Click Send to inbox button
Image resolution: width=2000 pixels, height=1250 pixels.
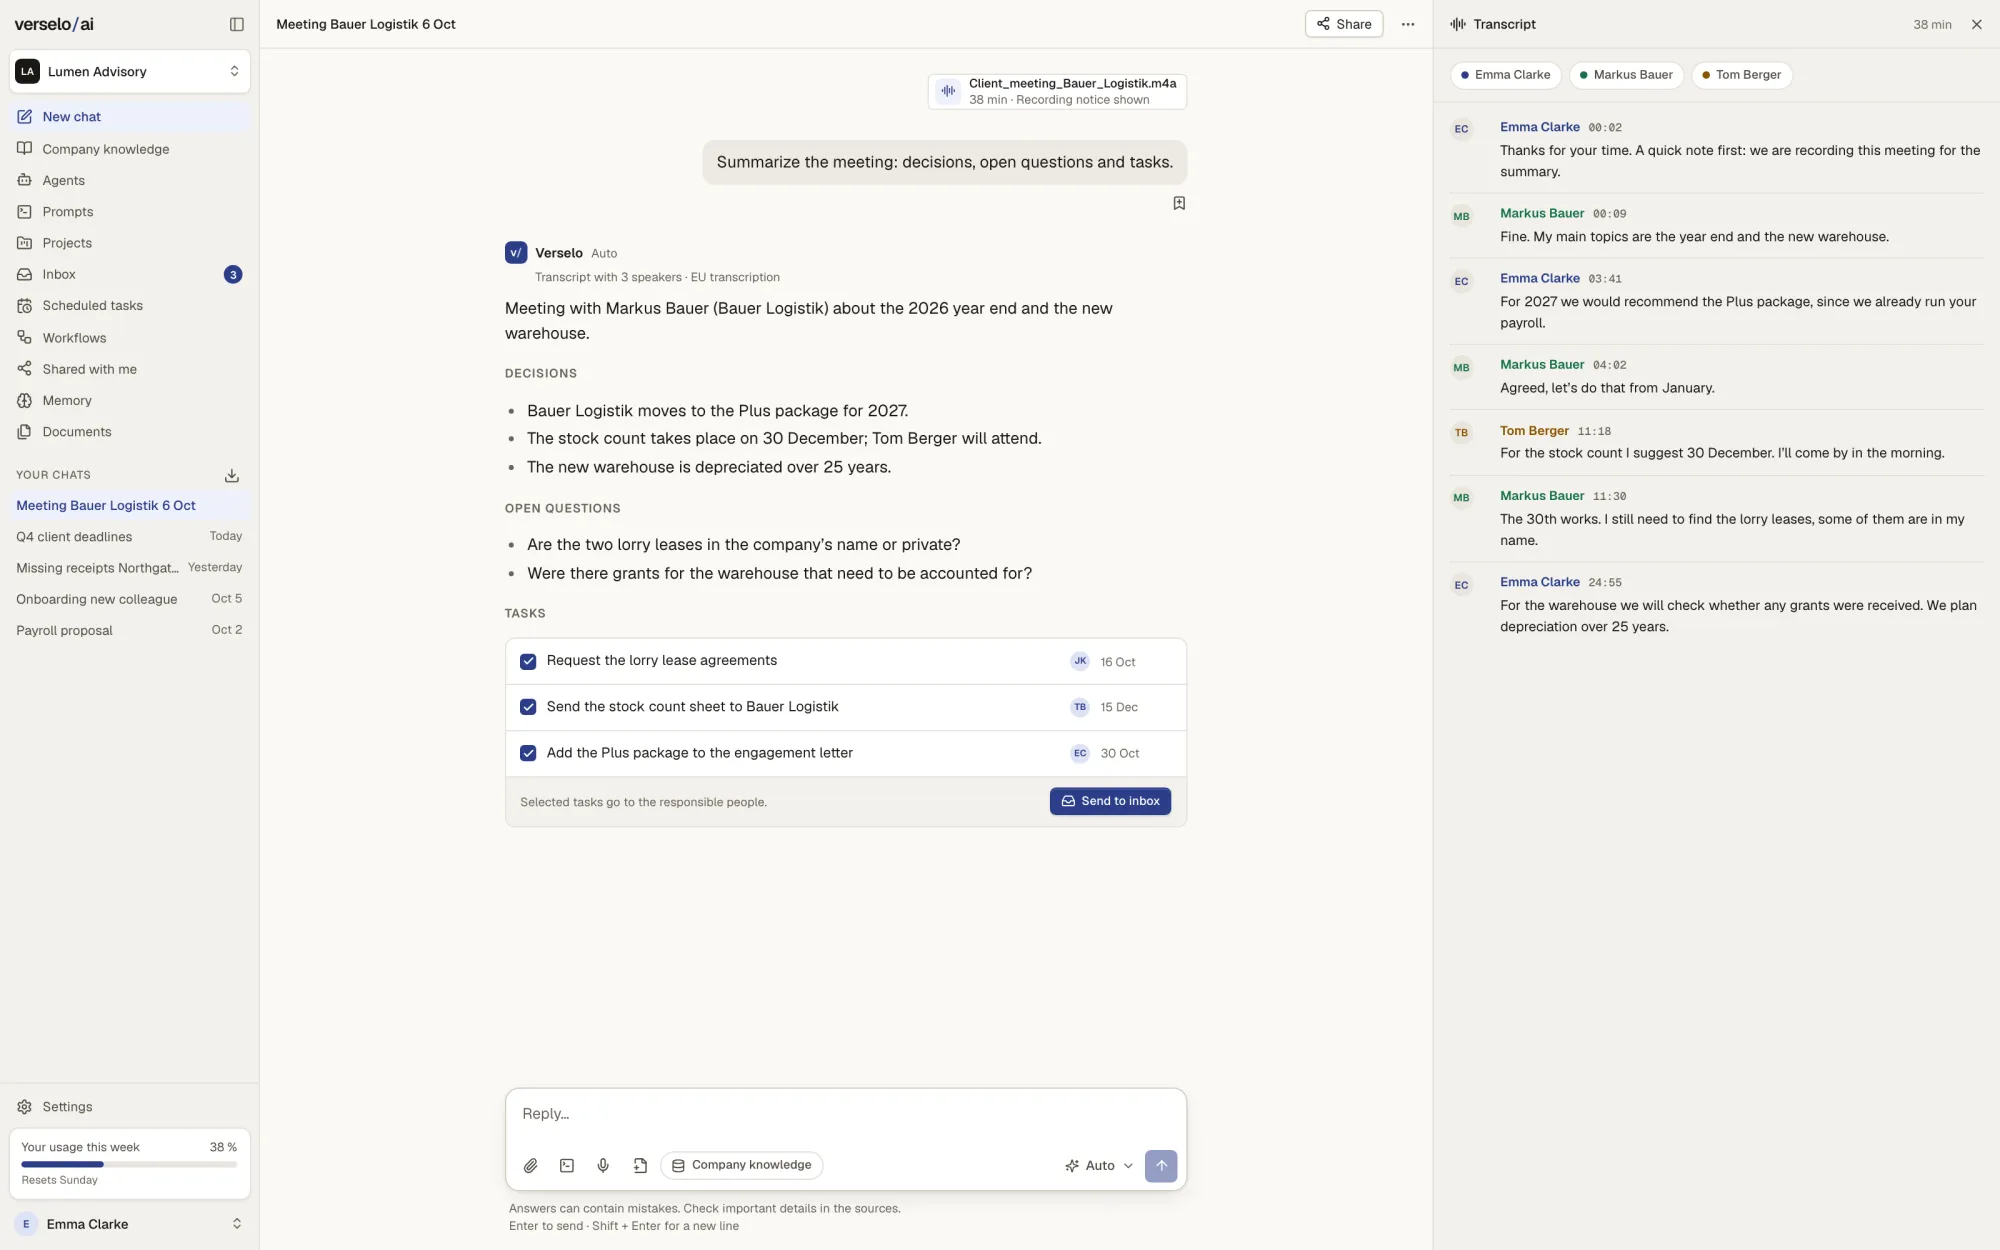[x=1110, y=801]
